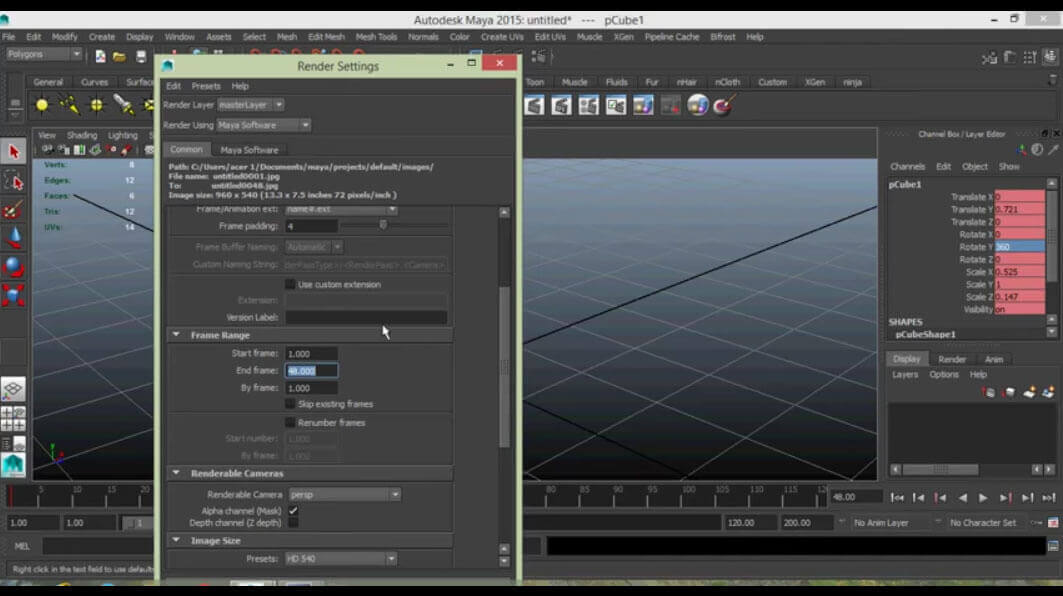Open the Render Using Maya Software dropdown
This screenshot has width=1063, height=596.
(263, 125)
